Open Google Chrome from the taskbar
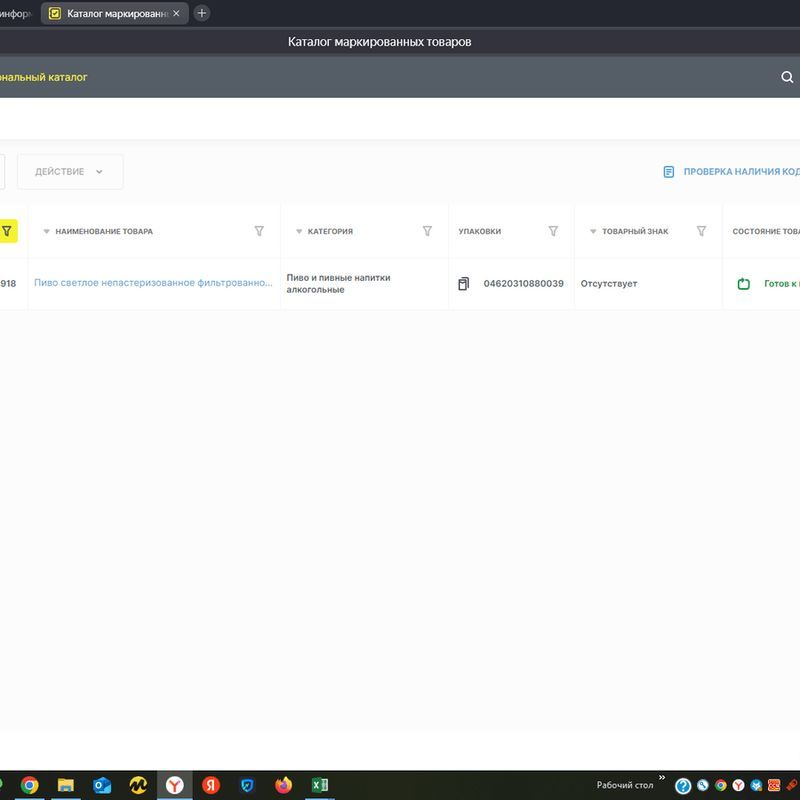This screenshot has width=800, height=800. [x=30, y=785]
